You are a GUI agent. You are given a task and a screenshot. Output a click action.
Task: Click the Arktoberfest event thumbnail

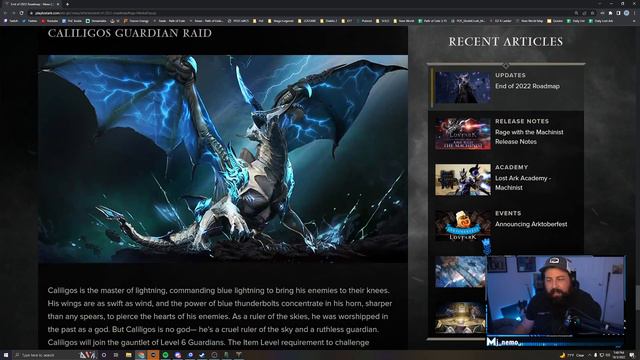tap(462, 226)
